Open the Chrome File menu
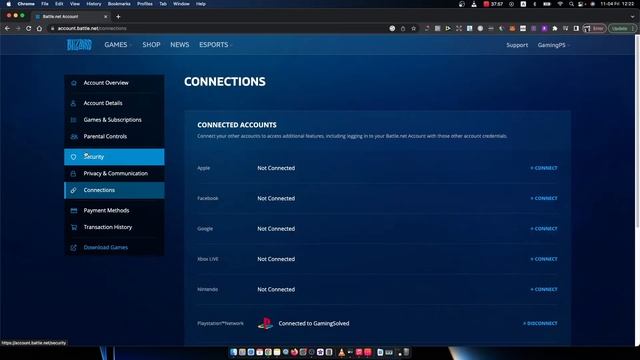Viewport: 640px width, 360px height. pos(45,4)
